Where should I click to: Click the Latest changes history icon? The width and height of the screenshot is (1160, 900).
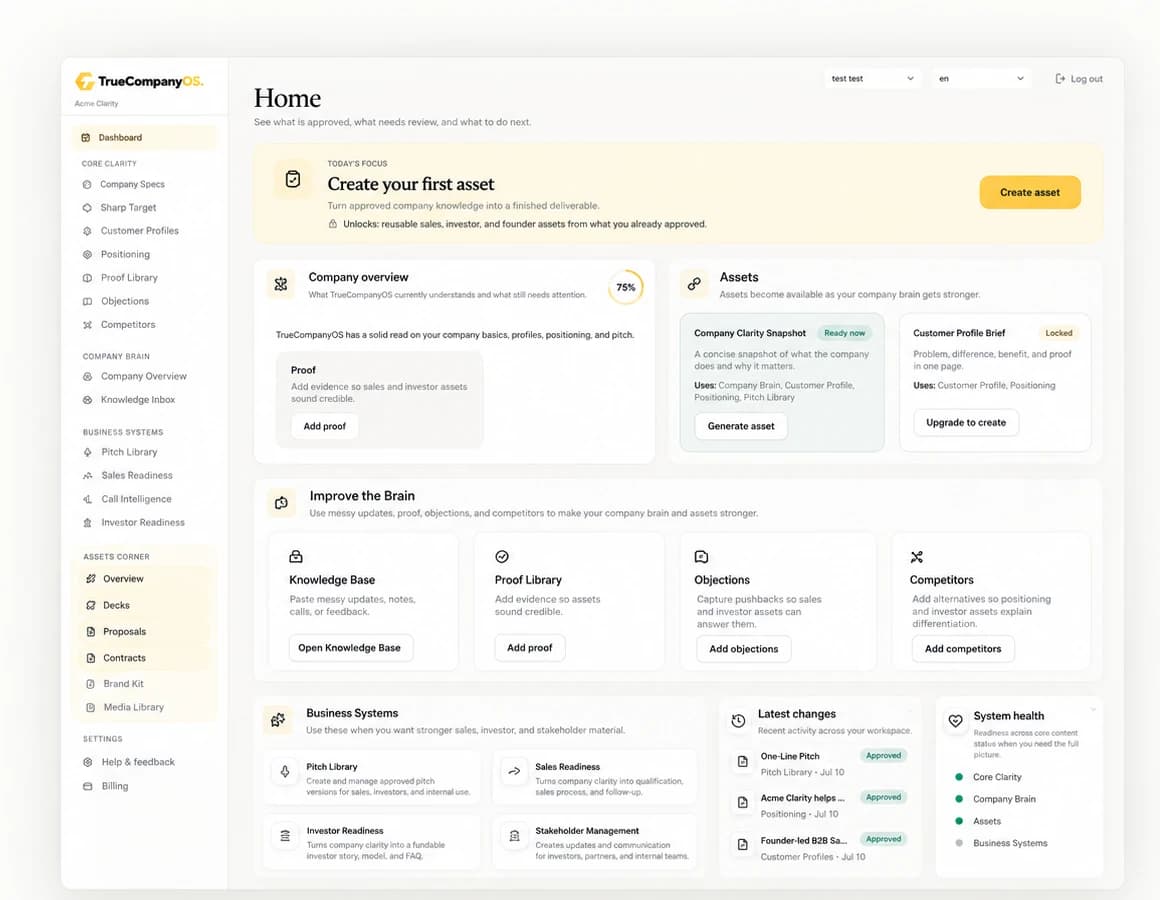[x=738, y=721]
